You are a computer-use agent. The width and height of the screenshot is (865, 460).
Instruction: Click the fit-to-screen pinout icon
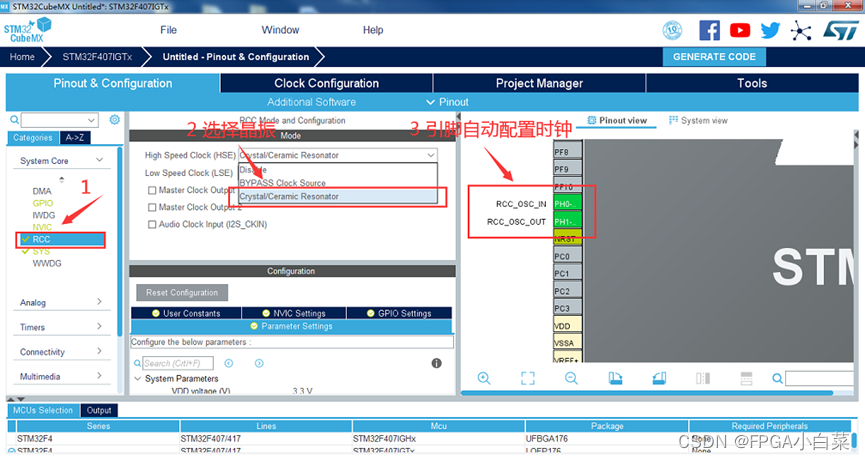coord(527,378)
